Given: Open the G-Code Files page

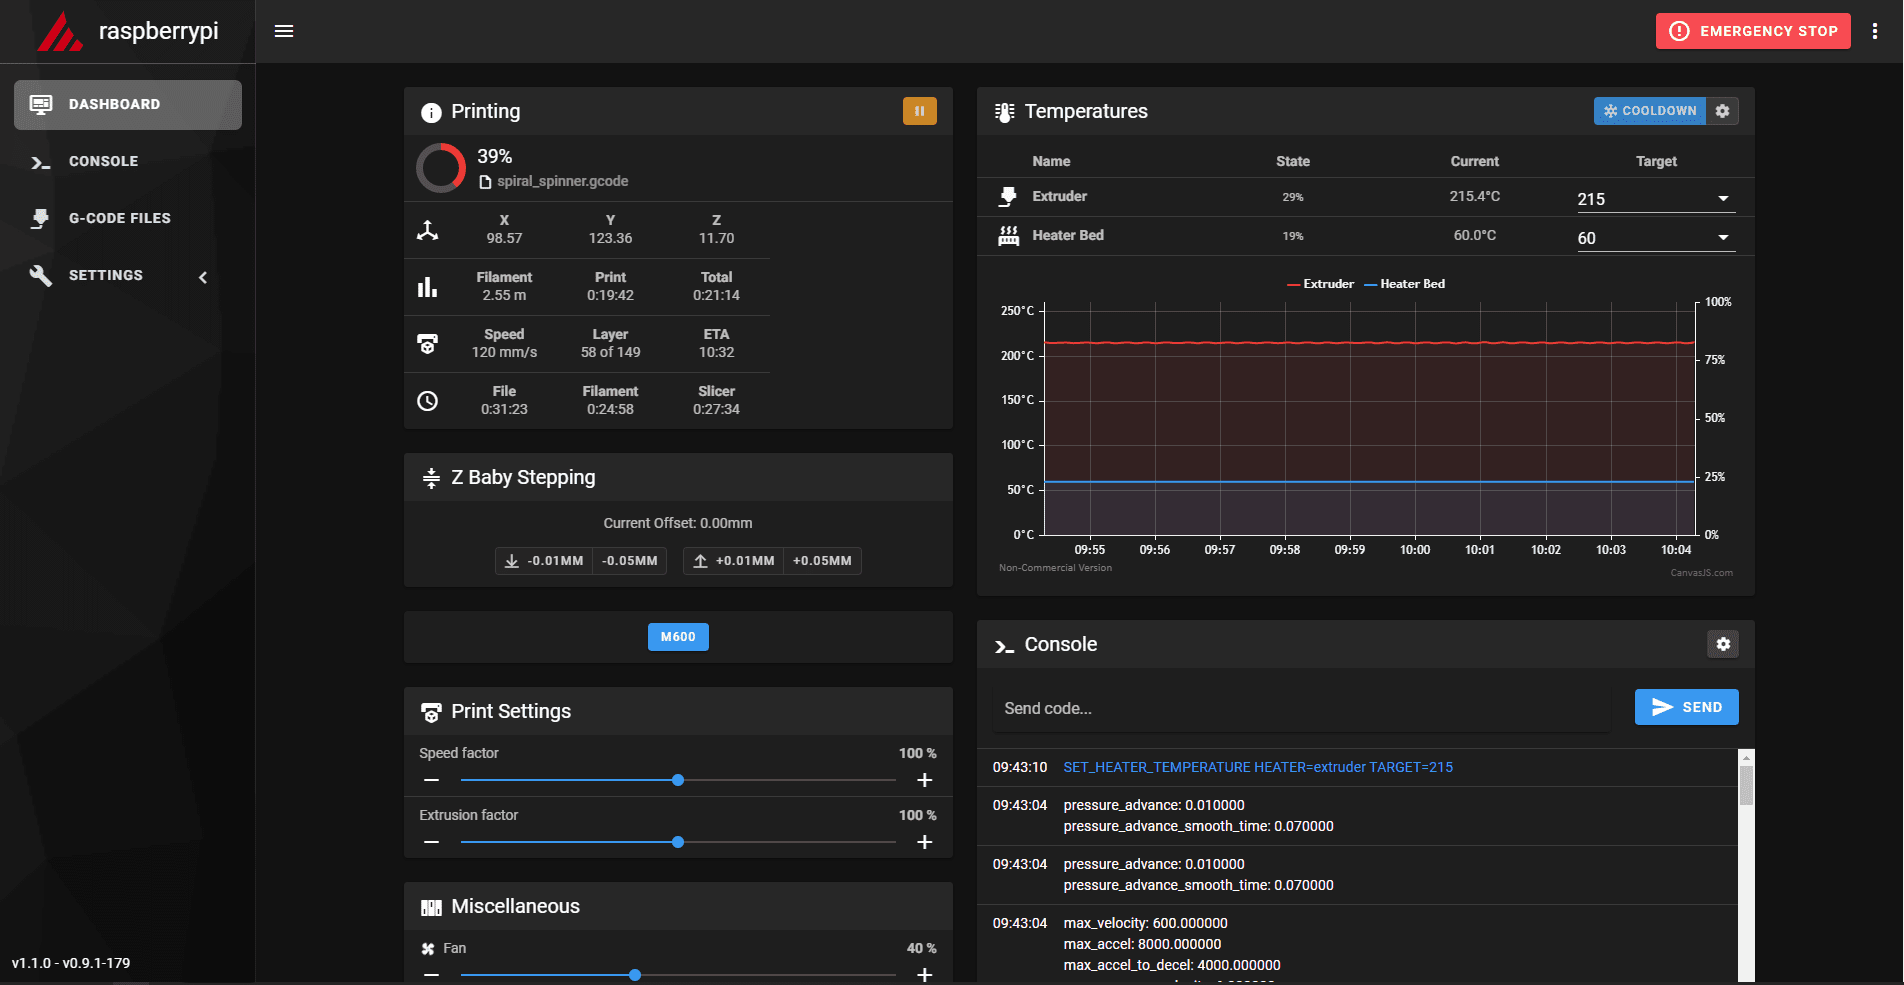Looking at the screenshot, I should (x=128, y=219).
